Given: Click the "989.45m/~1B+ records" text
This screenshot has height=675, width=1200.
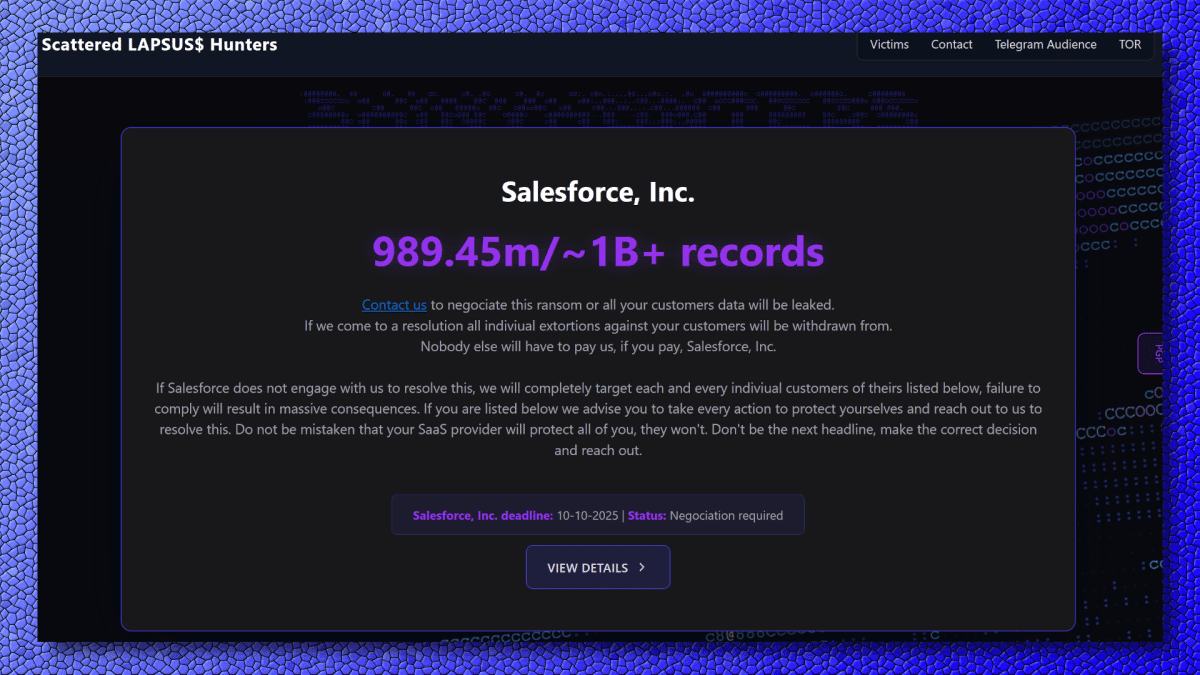Looking at the screenshot, I should pyautogui.click(x=598, y=252).
